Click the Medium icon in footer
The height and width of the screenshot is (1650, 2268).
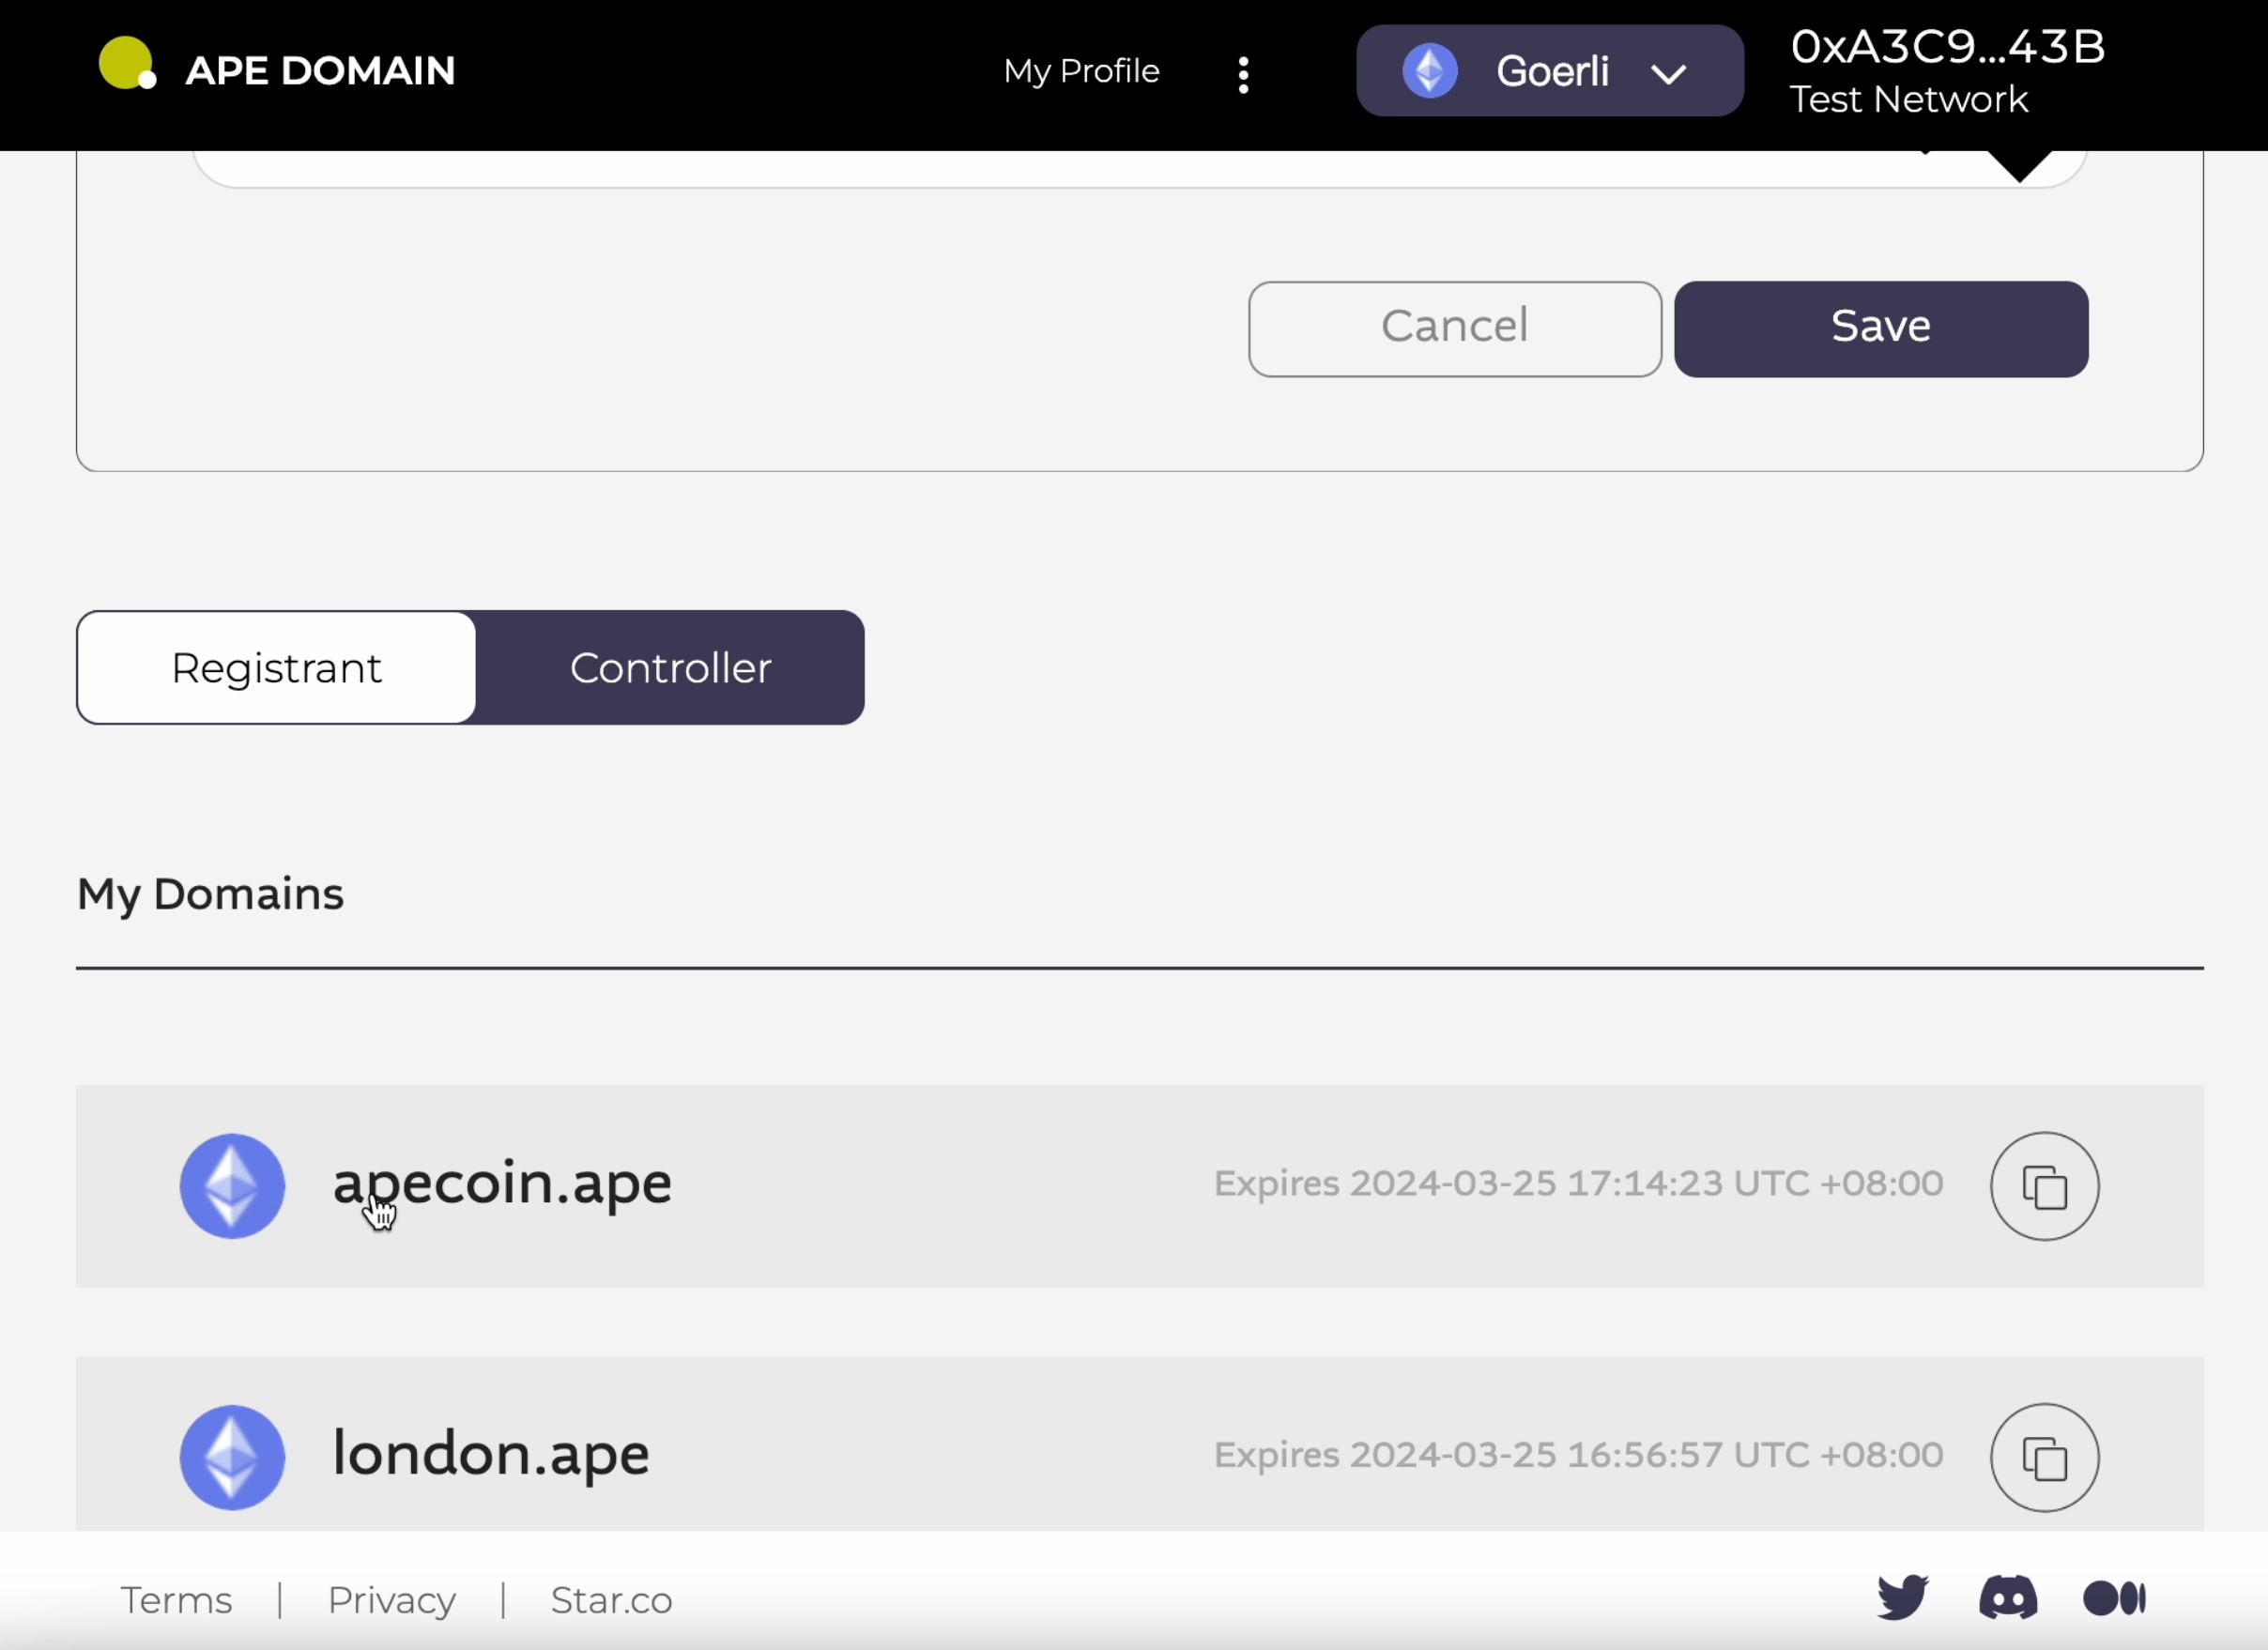tap(2115, 1596)
